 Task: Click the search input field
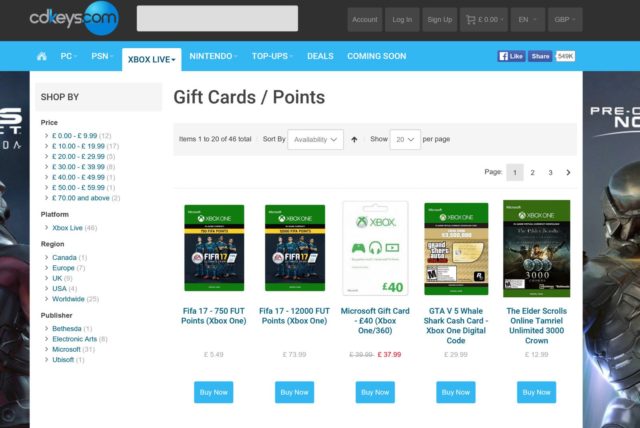coord(217,18)
